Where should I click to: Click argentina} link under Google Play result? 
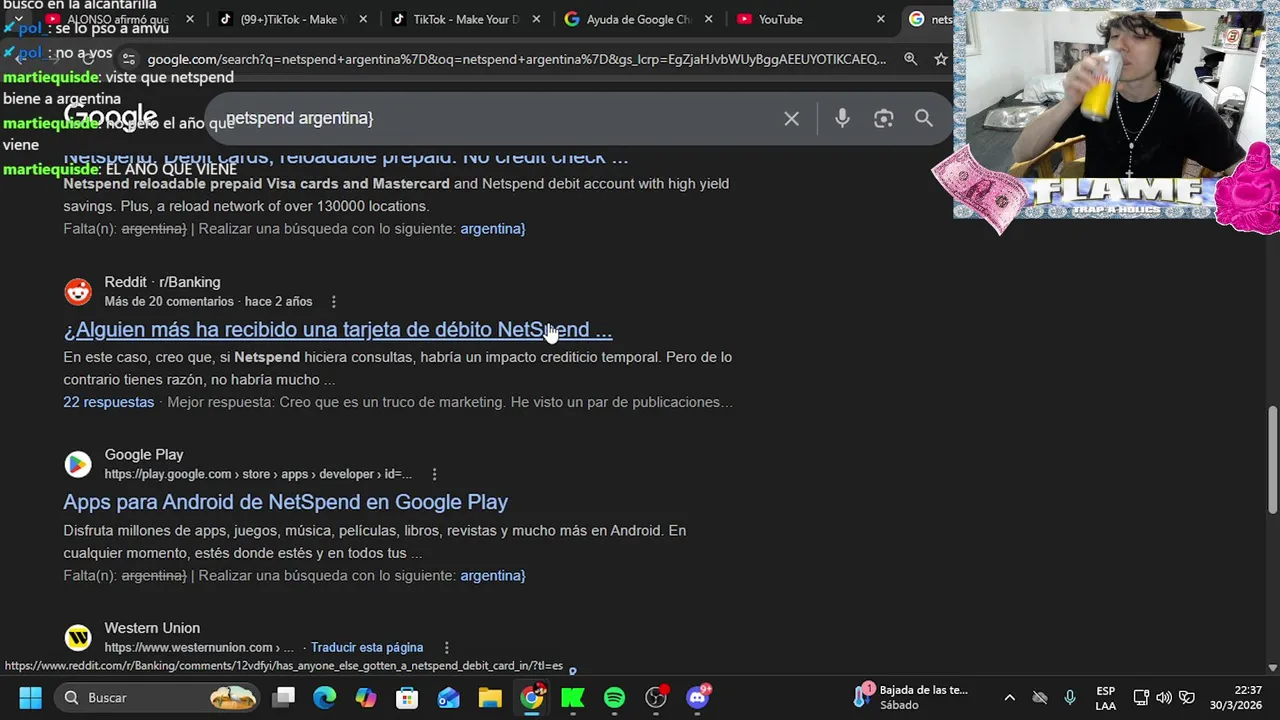coord(493,576)
